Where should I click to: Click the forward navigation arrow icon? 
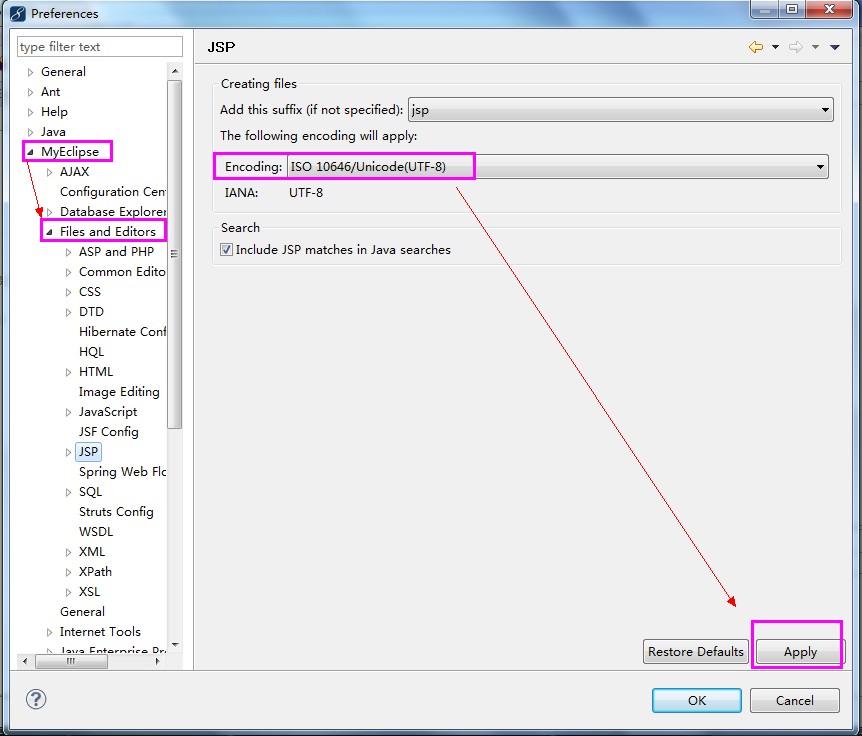tap(795, 47)
